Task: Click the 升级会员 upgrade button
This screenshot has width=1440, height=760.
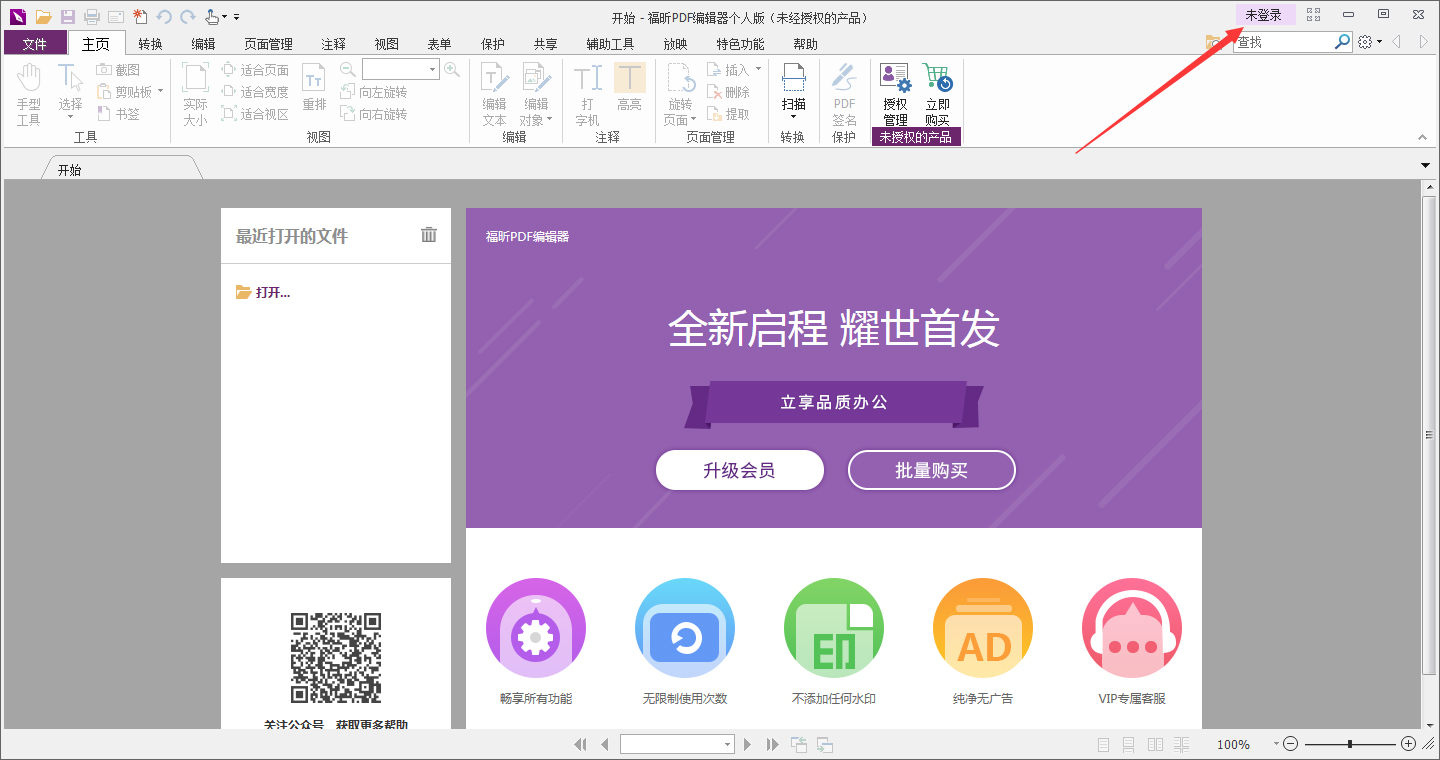Action: point(740,470)
